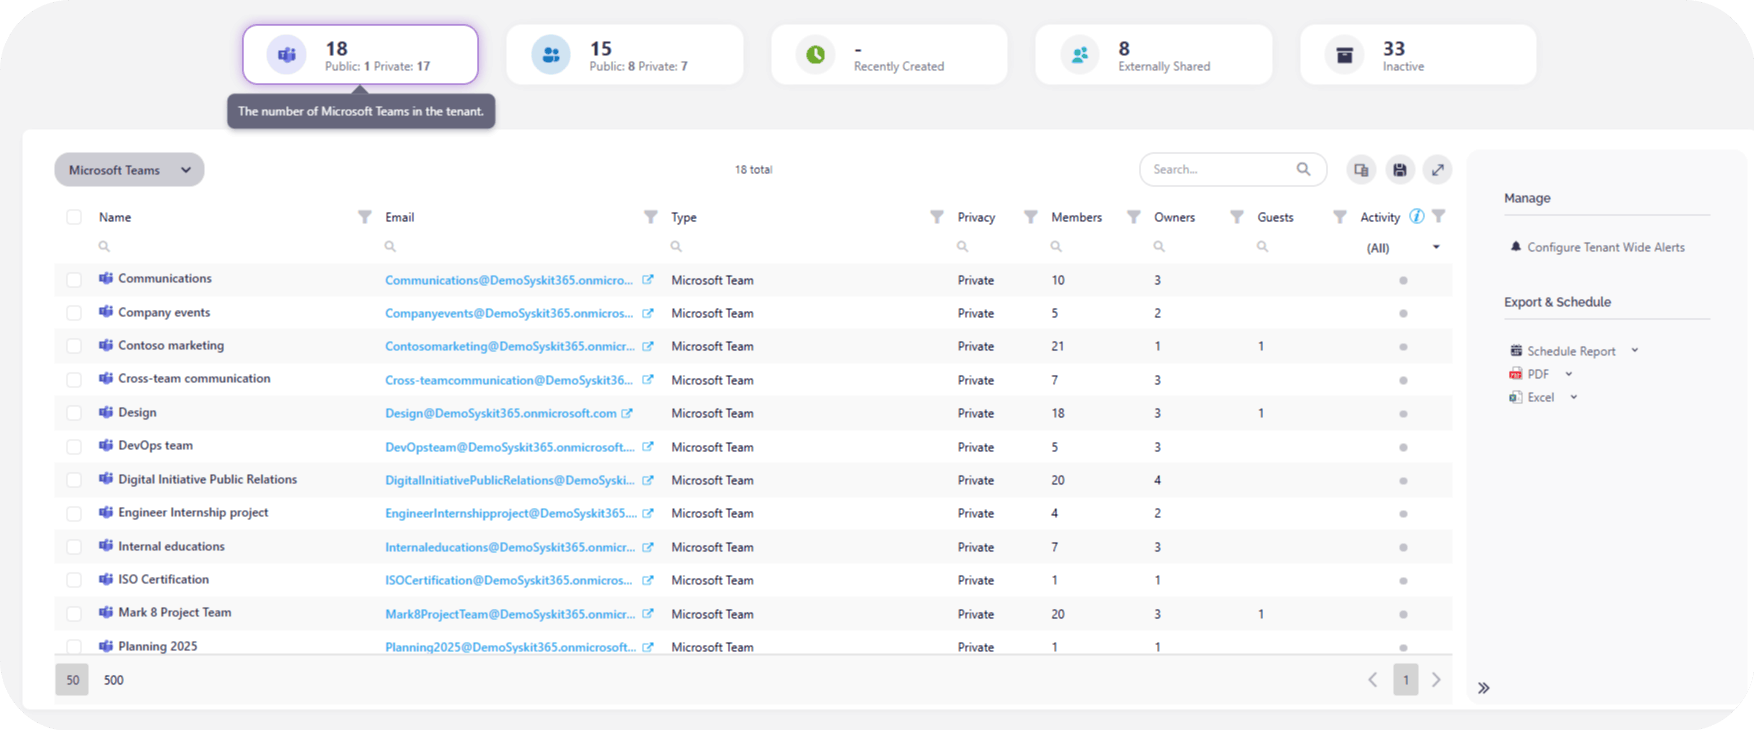Expand the table to full screen
This screenshot has width=1755, height=731.
(x=1437, y=170)
